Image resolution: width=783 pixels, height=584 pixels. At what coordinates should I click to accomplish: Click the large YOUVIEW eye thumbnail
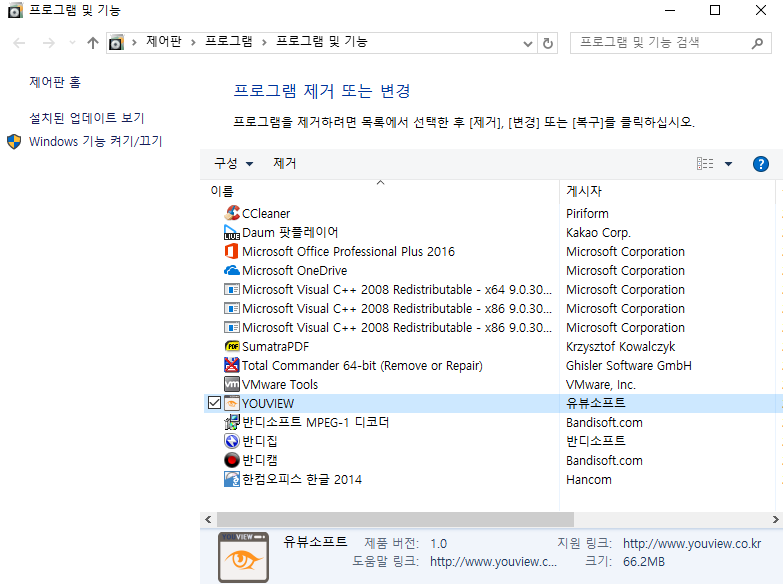243,557
